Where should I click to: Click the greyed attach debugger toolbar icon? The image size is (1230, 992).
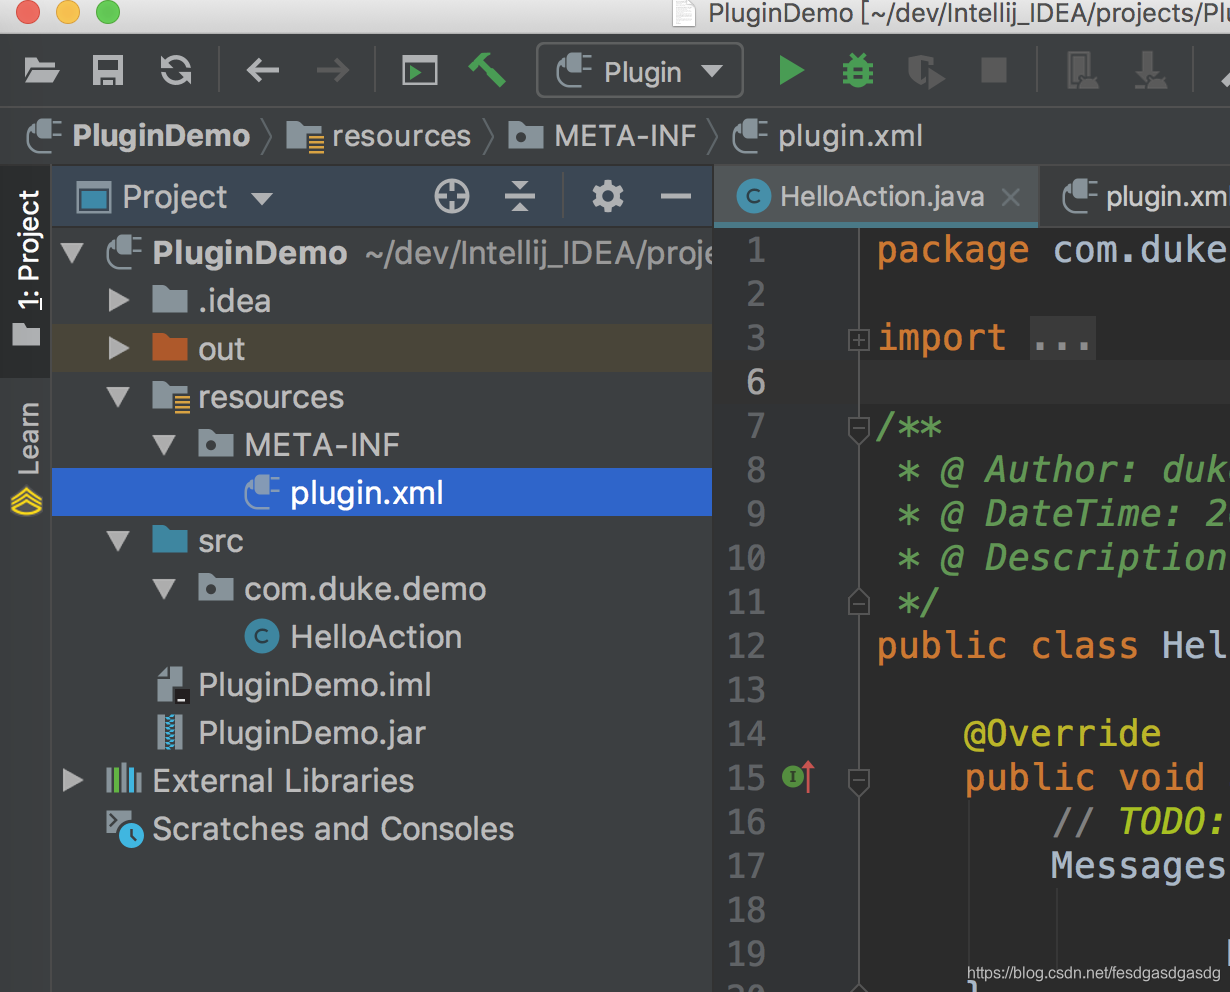[1083, 71]
